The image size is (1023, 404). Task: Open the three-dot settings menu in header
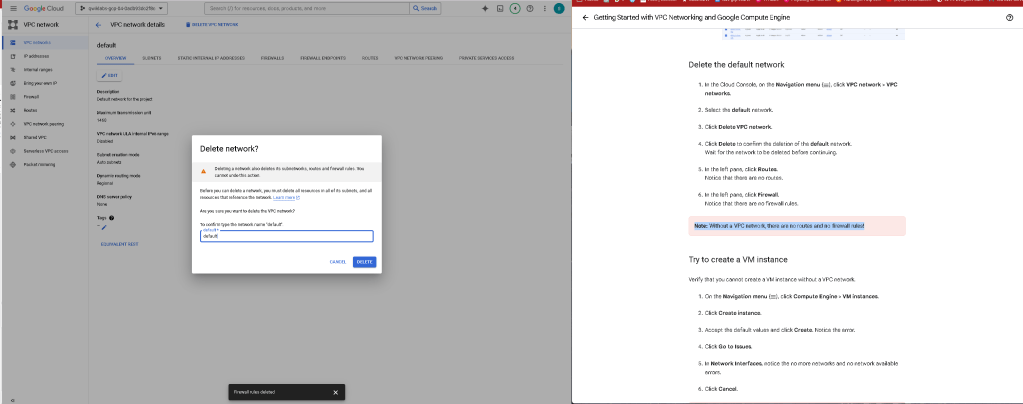[544, 8]
